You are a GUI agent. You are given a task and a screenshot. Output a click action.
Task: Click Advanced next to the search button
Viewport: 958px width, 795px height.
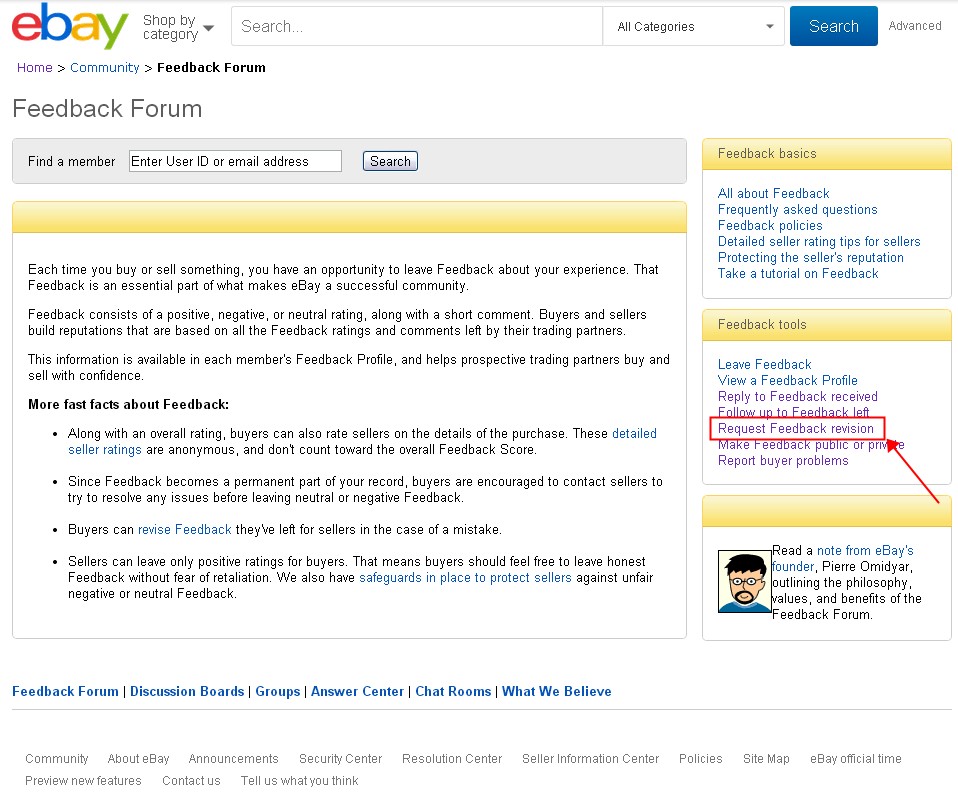(914, 26)
